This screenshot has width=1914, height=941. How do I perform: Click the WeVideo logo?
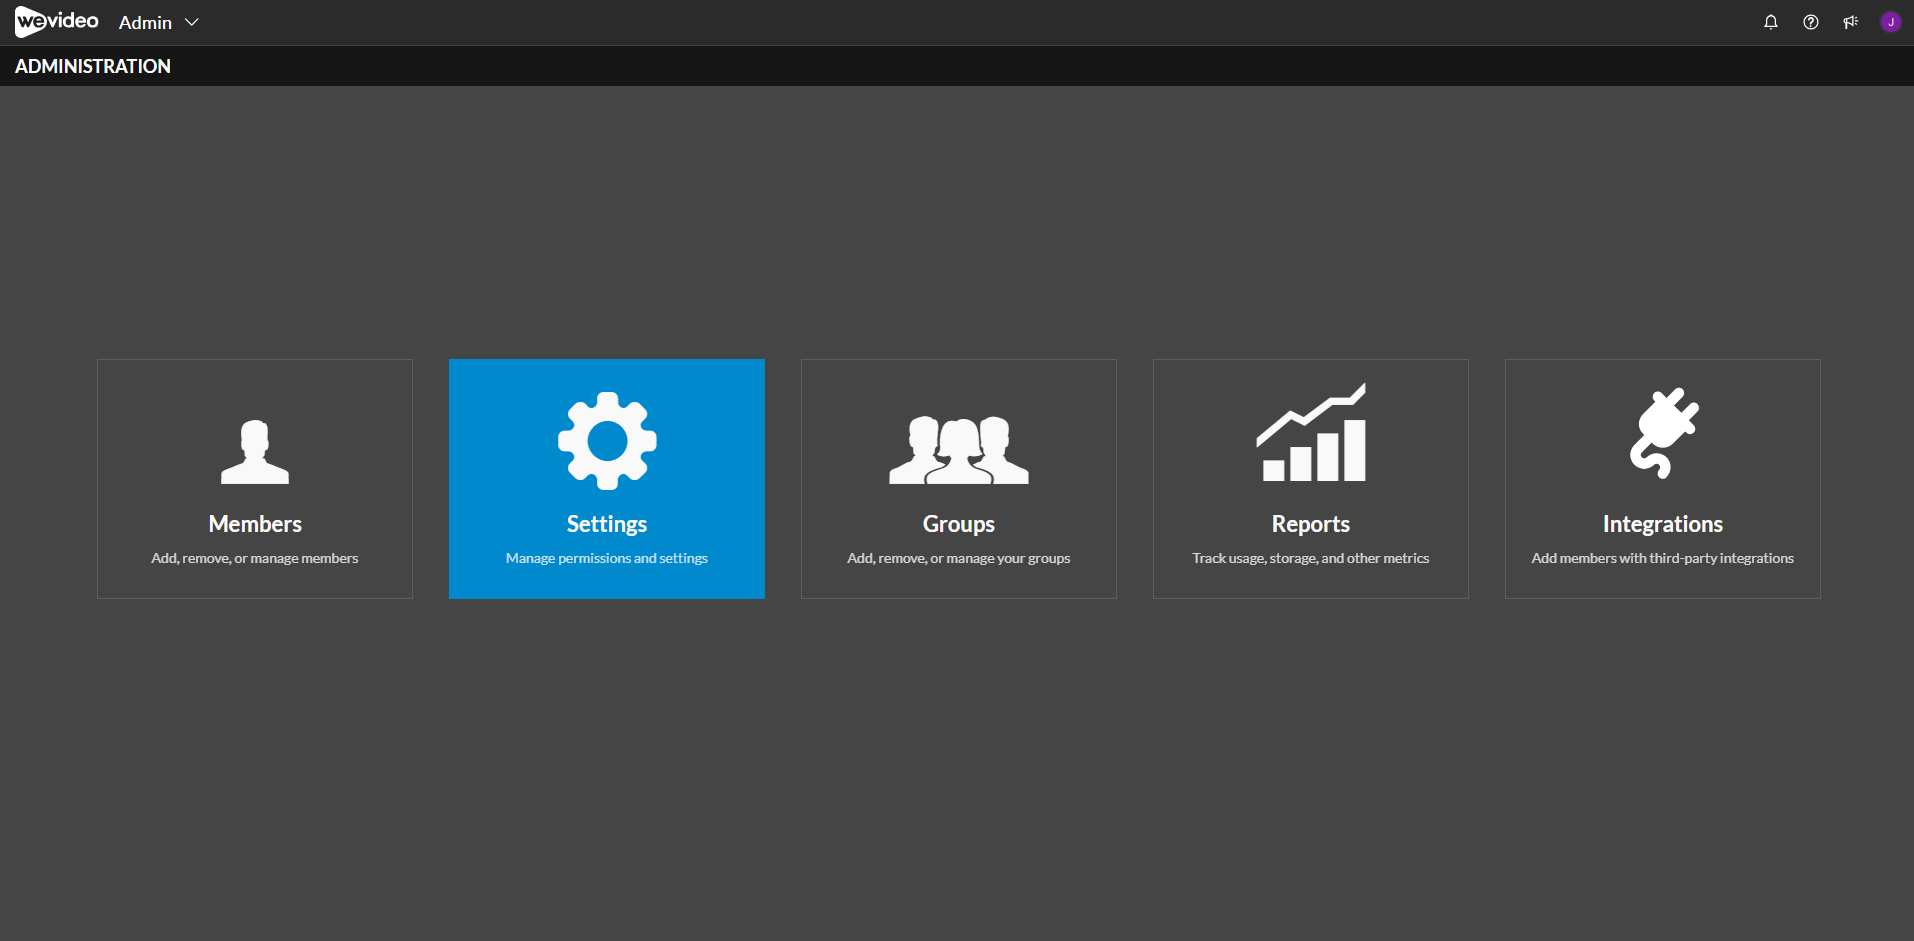click(57, 22)
